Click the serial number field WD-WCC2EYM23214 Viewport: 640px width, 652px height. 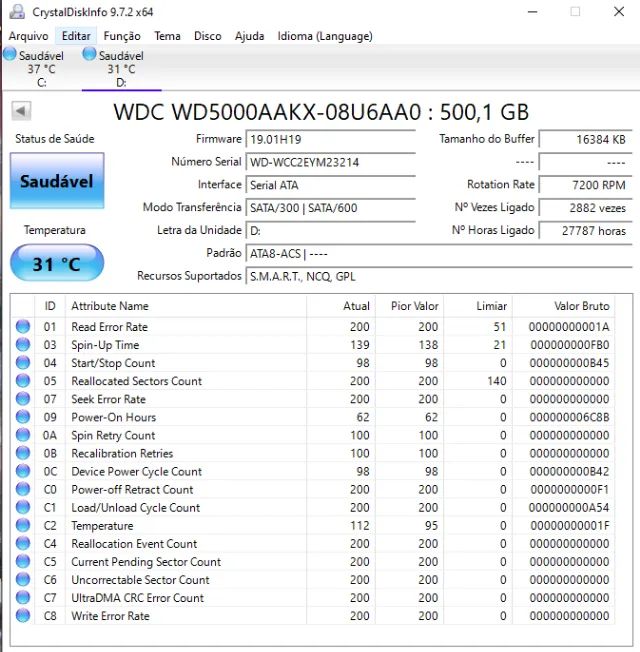(x=331, y=162)
